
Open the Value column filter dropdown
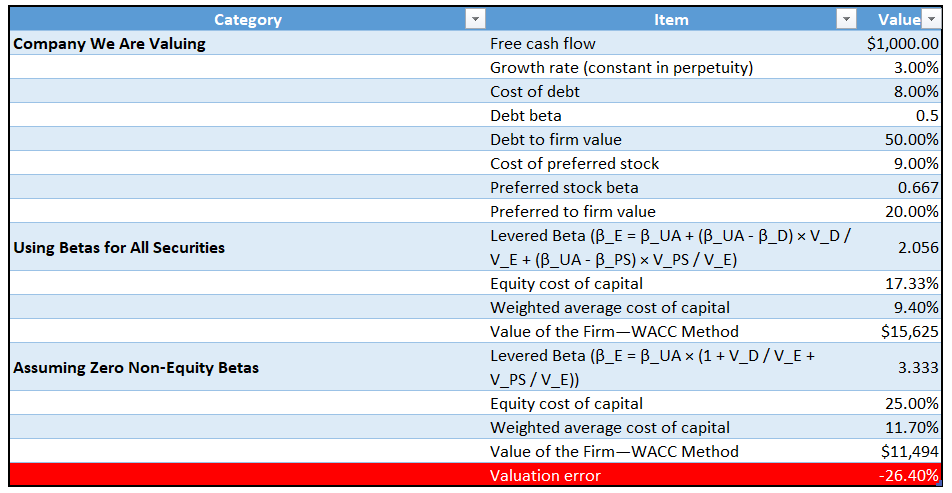click(x=931, y=20)
